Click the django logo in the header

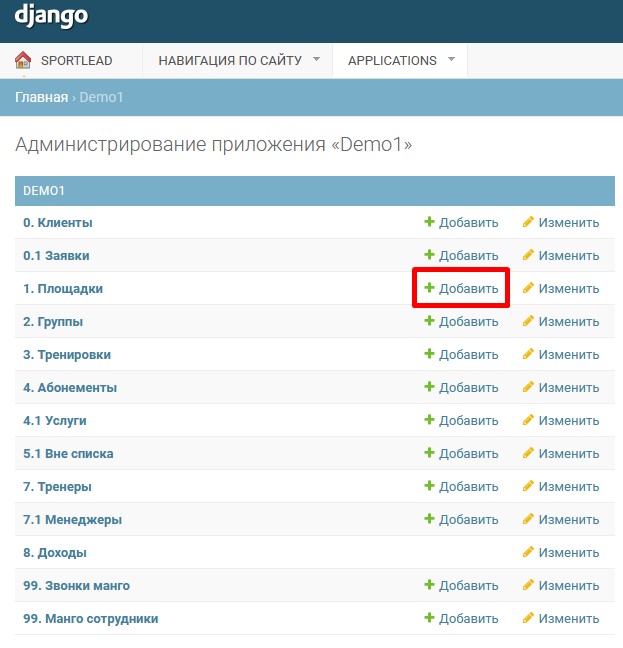[x=51, y=17]
